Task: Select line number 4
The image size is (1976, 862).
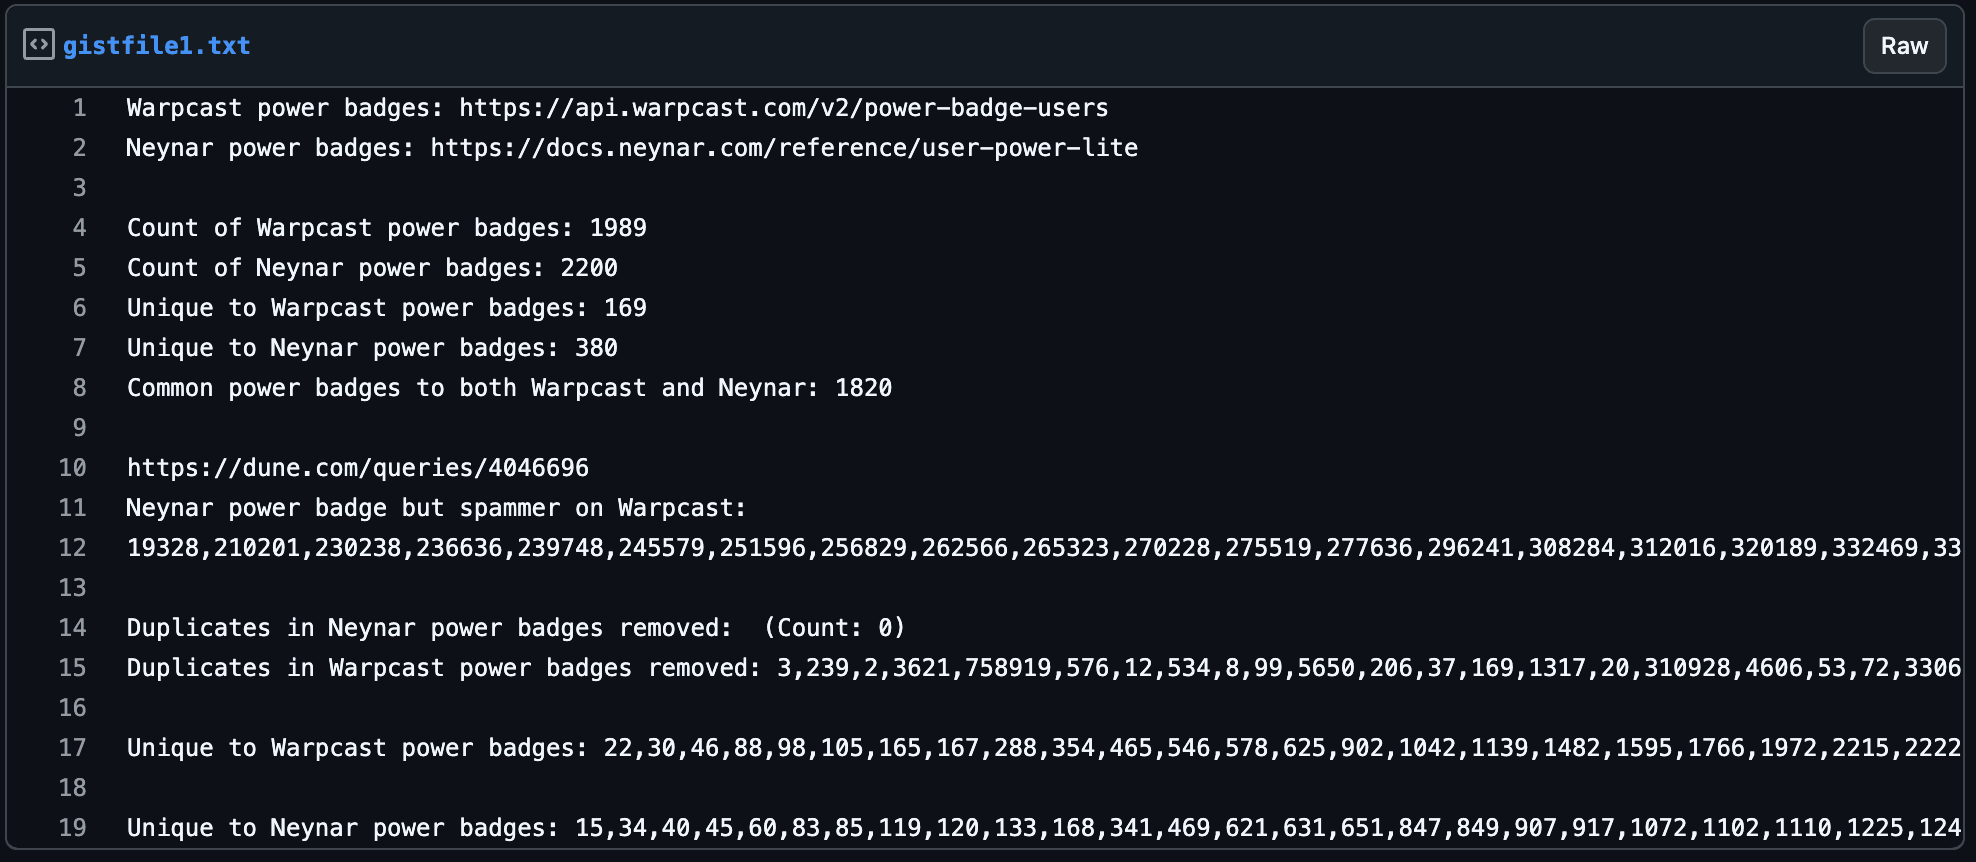Action: tap(80, 228)
